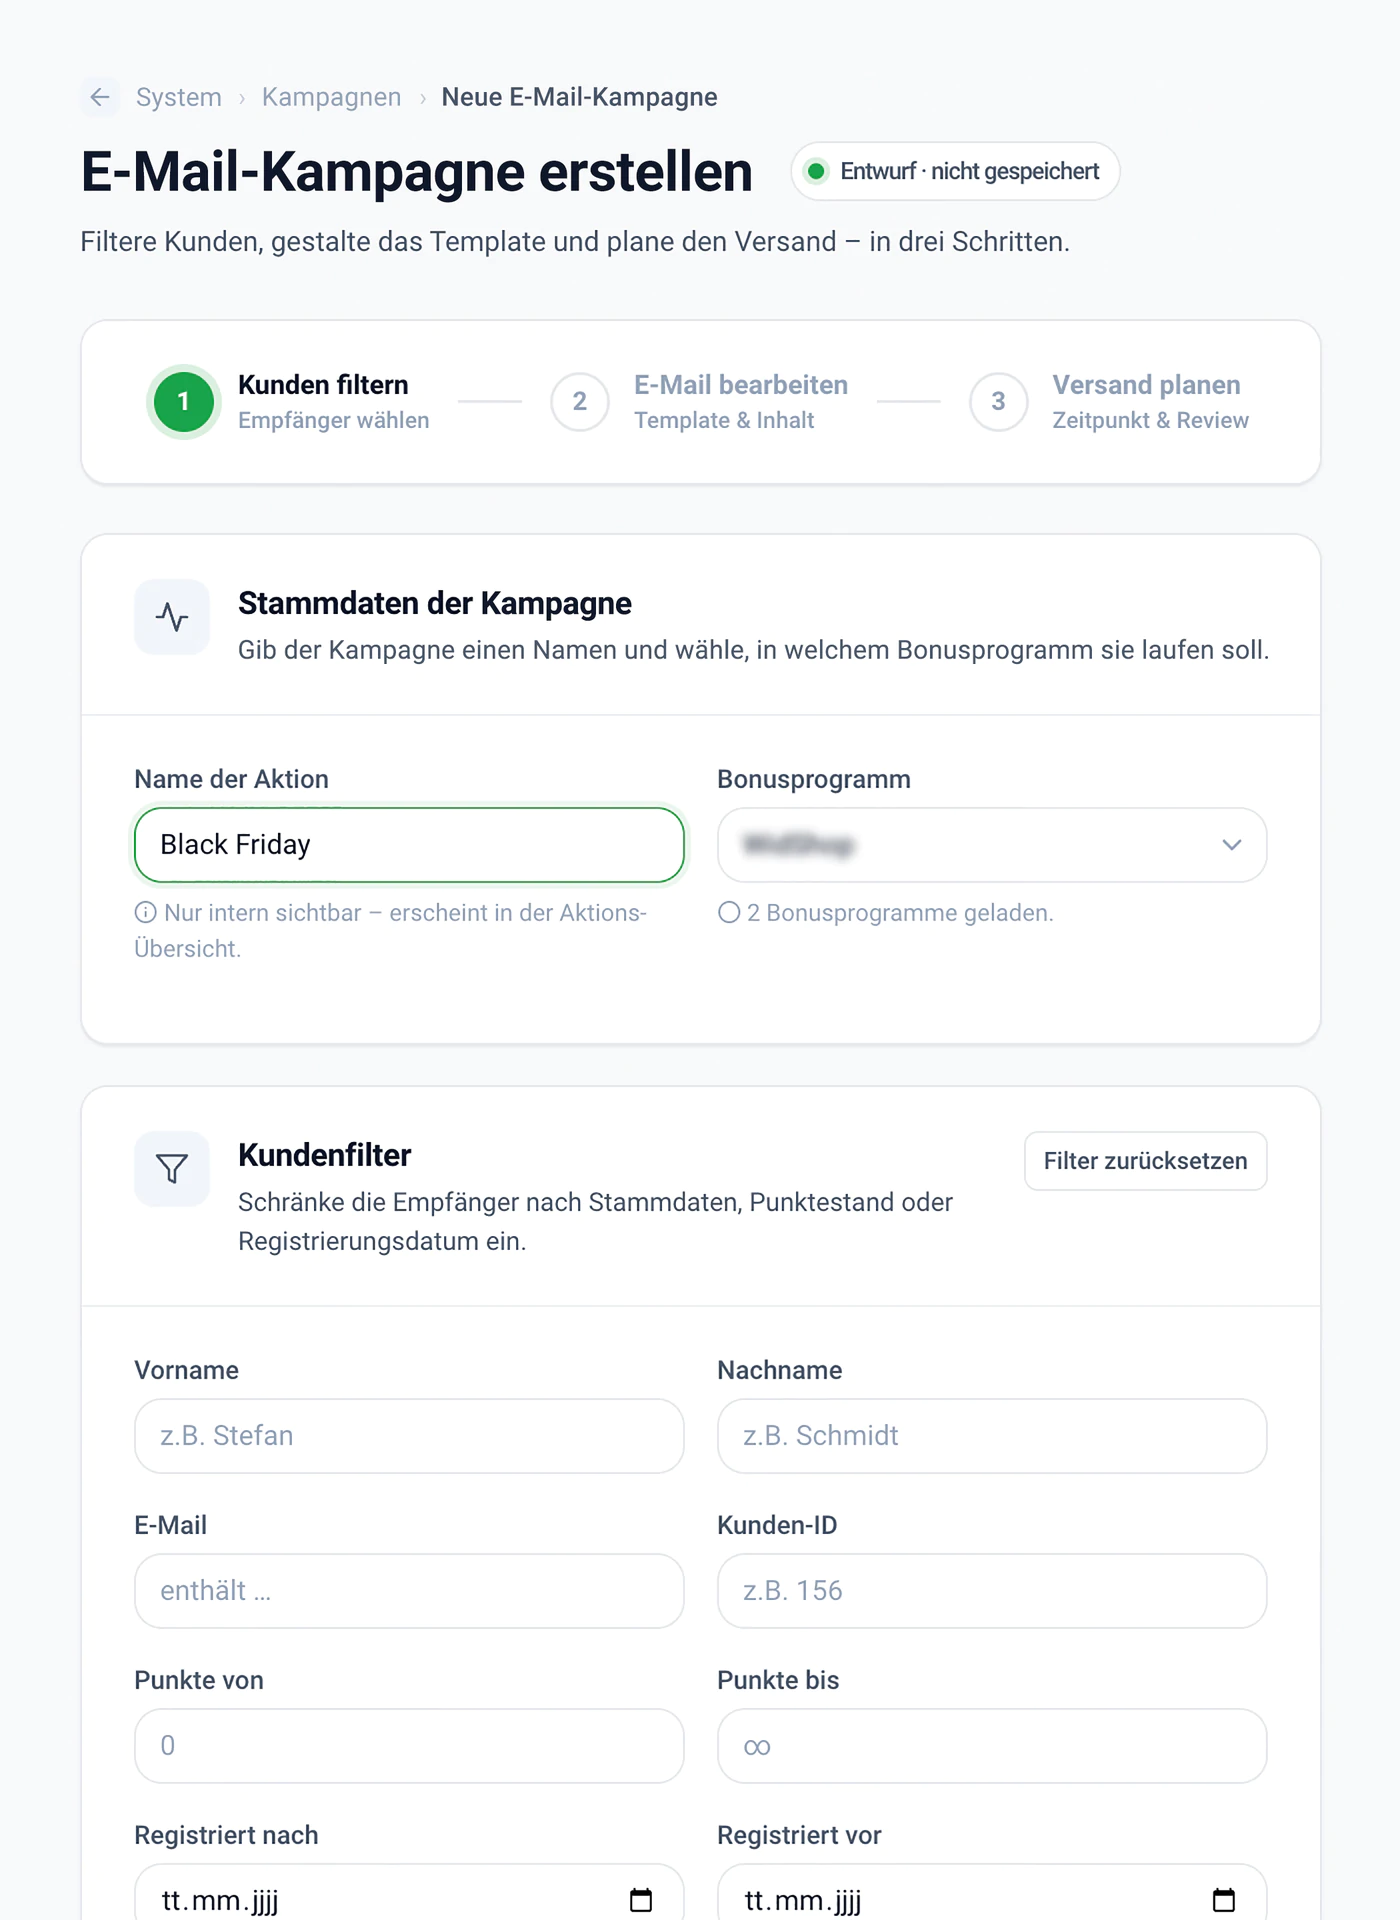Image resolution: width=1400 pixels, height=1920 pixels.
Task: Click the 2 Bonusprogramme geladen status text
Action: (900, 913)
